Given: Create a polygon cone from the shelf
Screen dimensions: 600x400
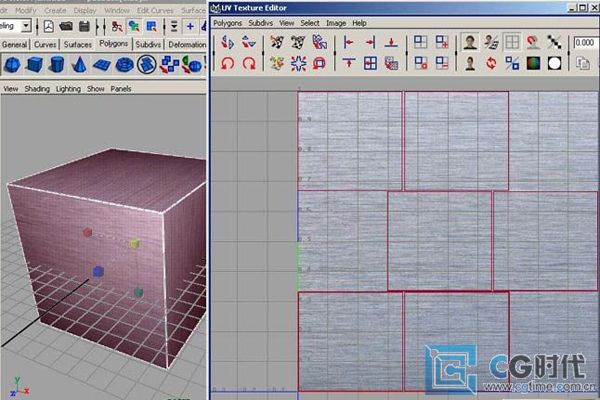Looking at the screenshot, I should 79,65.
